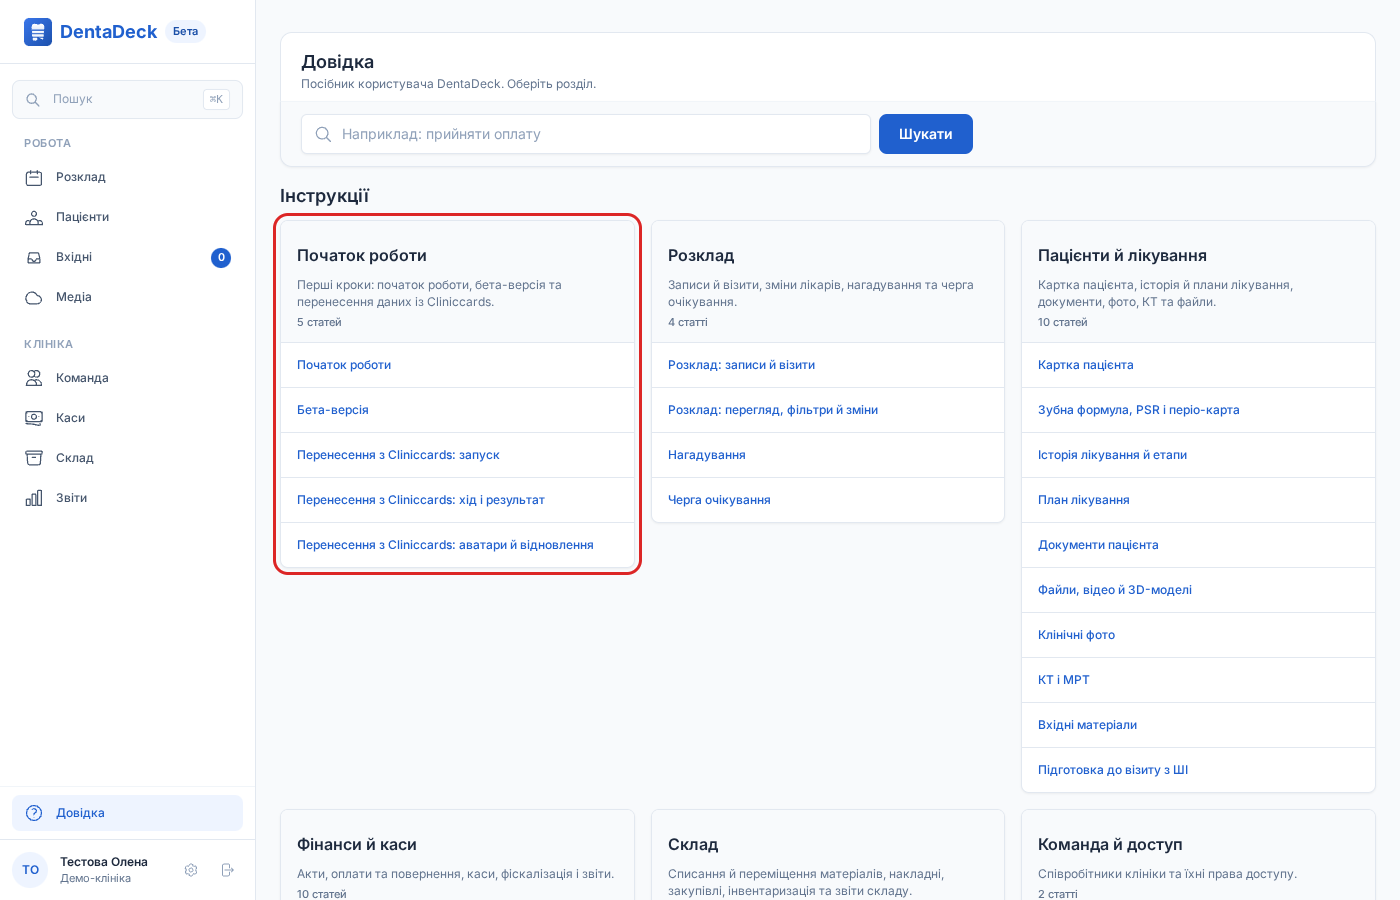Focus the sidebar Пошук search field

[x=128, y=100]
